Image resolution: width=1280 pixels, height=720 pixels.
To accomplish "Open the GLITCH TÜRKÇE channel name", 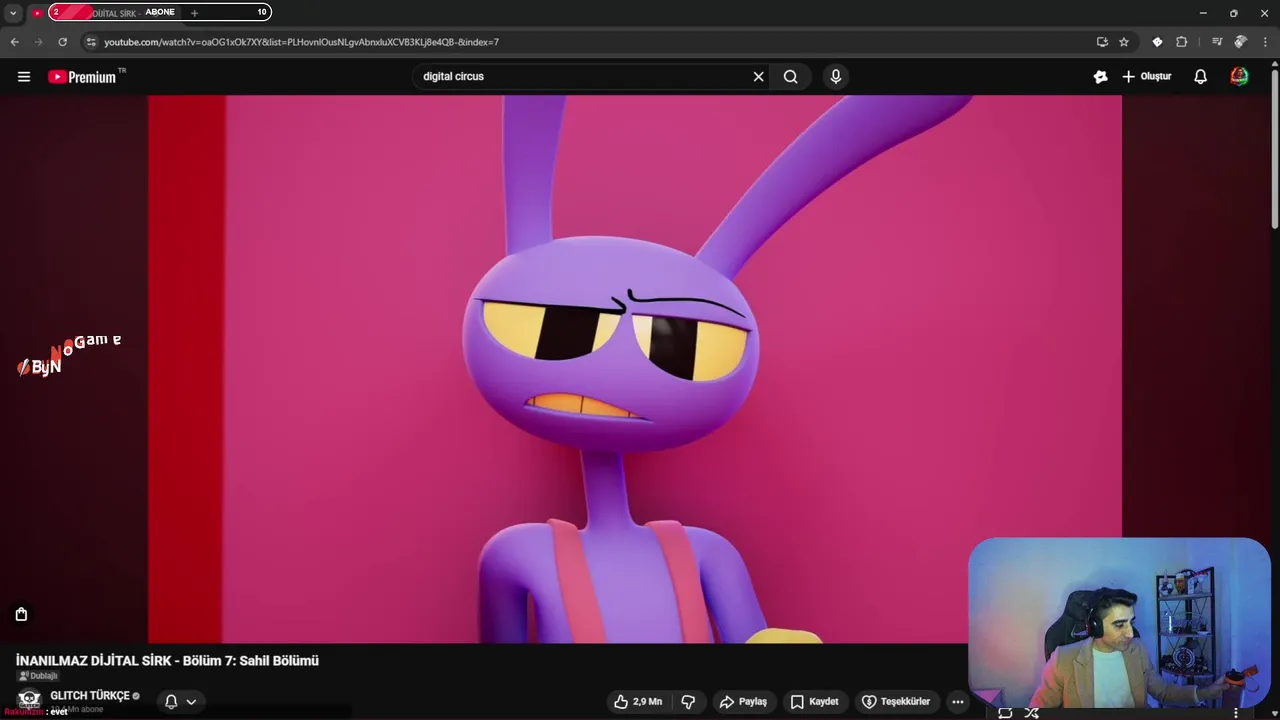I will click(90, 696).
